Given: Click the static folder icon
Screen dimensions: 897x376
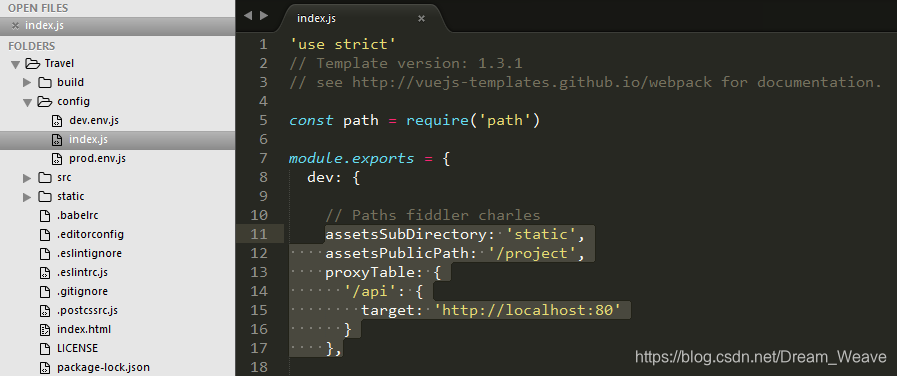Looking at the screenshot, I should tap(45, 196).
